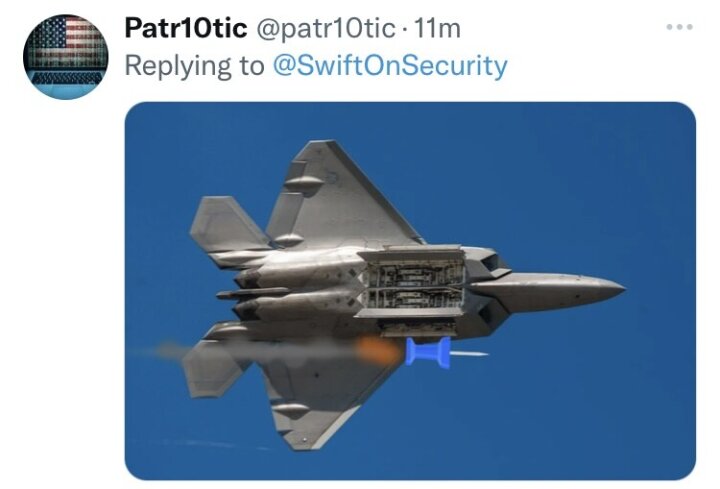This screenshot has width=720, height=489.
Task: Open tweet permalink via 11m timestamp
Action: 437,29
